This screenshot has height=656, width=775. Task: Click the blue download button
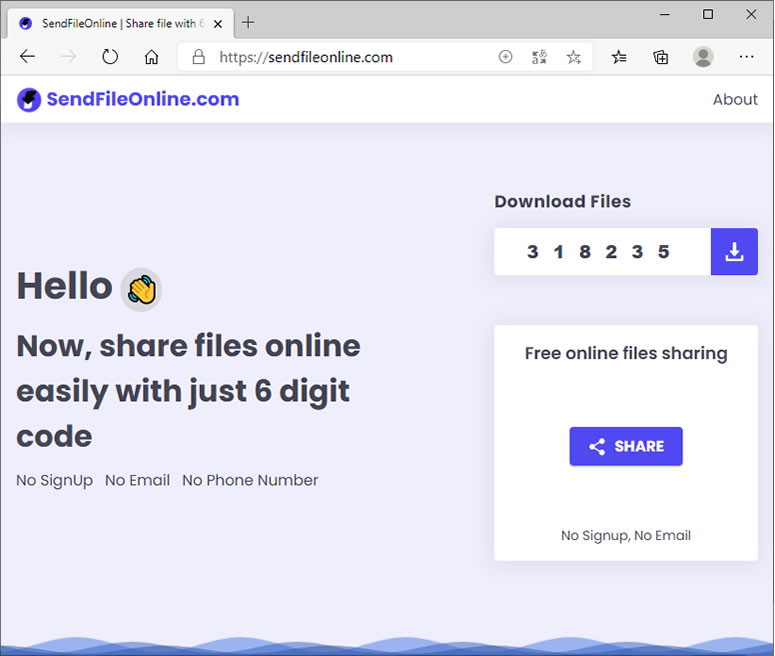734,252
